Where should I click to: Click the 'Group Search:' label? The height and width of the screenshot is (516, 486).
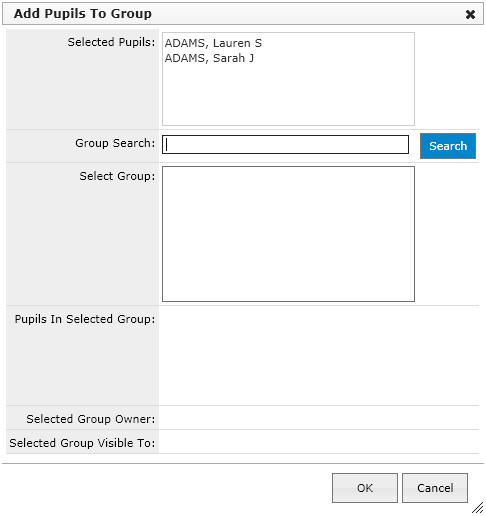(x=115, y=143)
